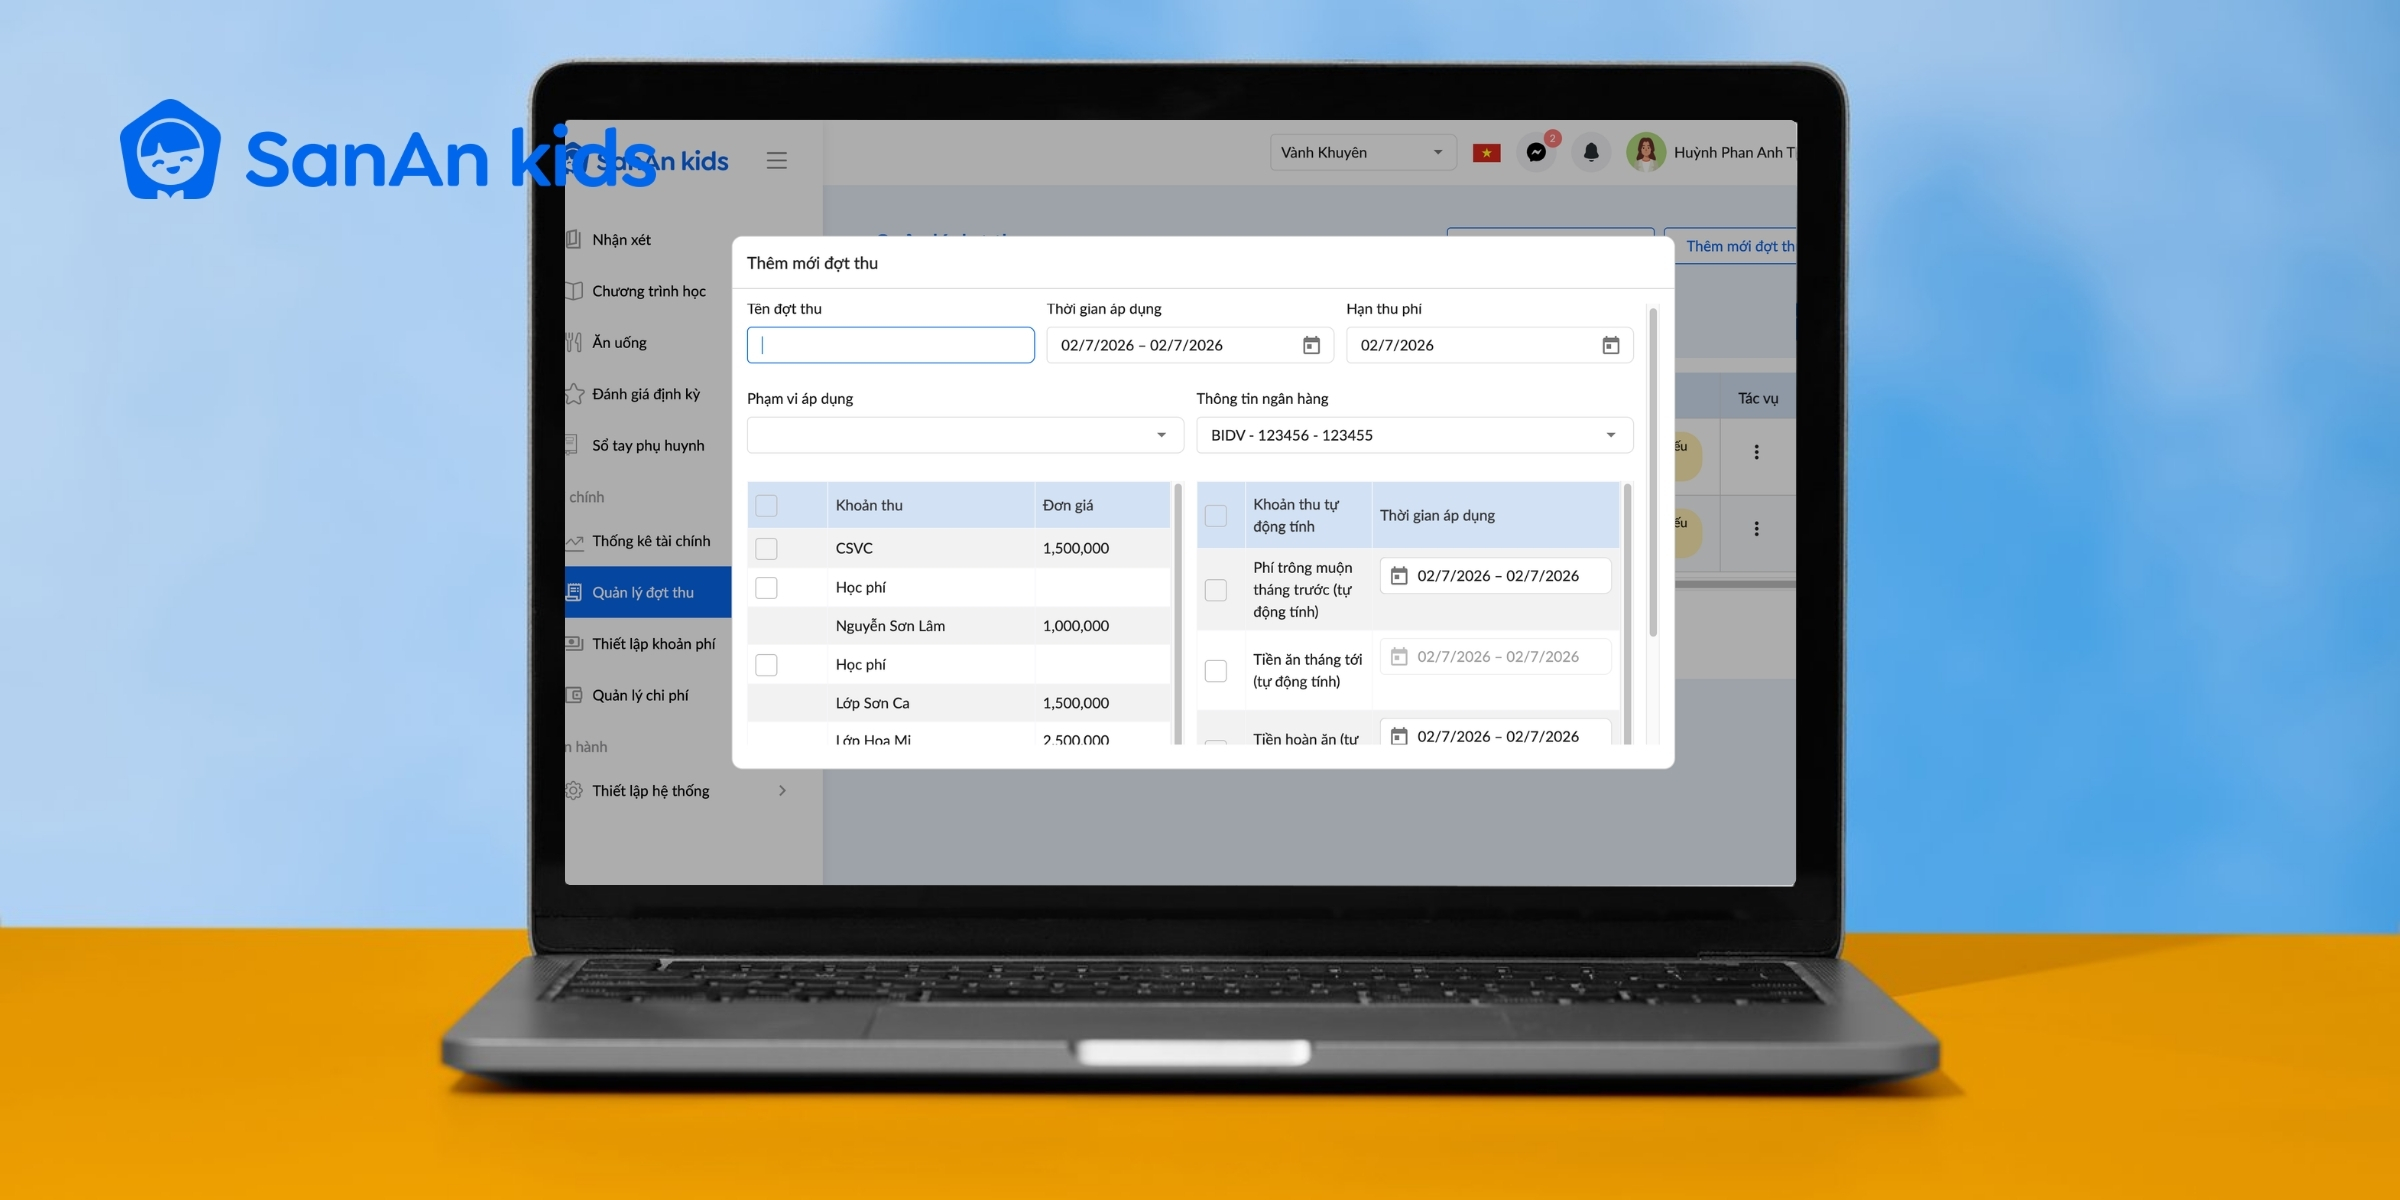Screen dimensions: 2400x1200
Task: Click the Huỳnh Phan Anh user name
Action: pos(1734,152)
